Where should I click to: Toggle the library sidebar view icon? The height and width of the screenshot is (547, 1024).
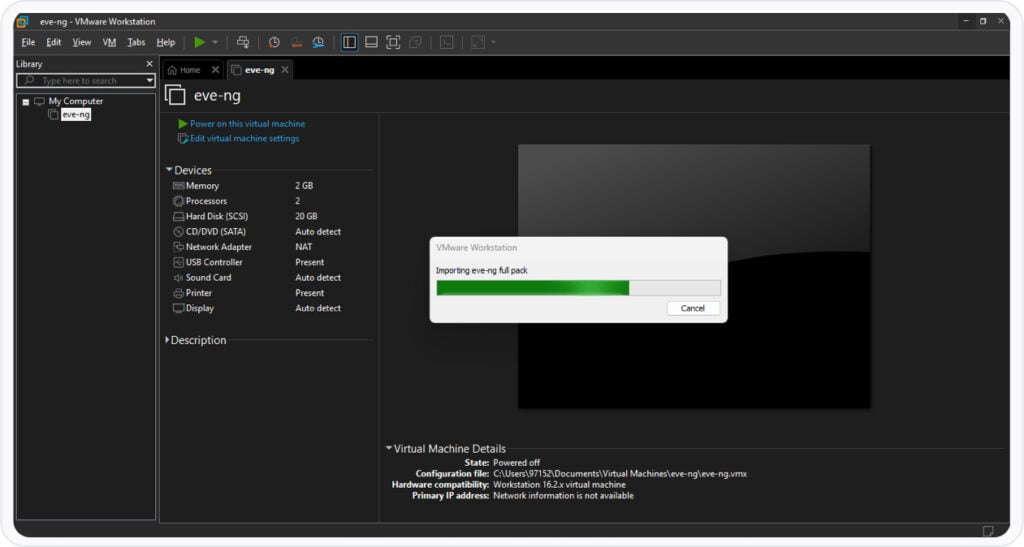(x=349, y=42)
